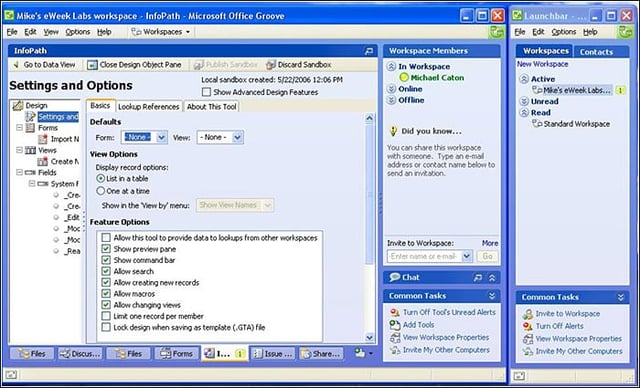Click New Workspace link in Launchbar
640x388 pixels.
click(x=542, y=64)
